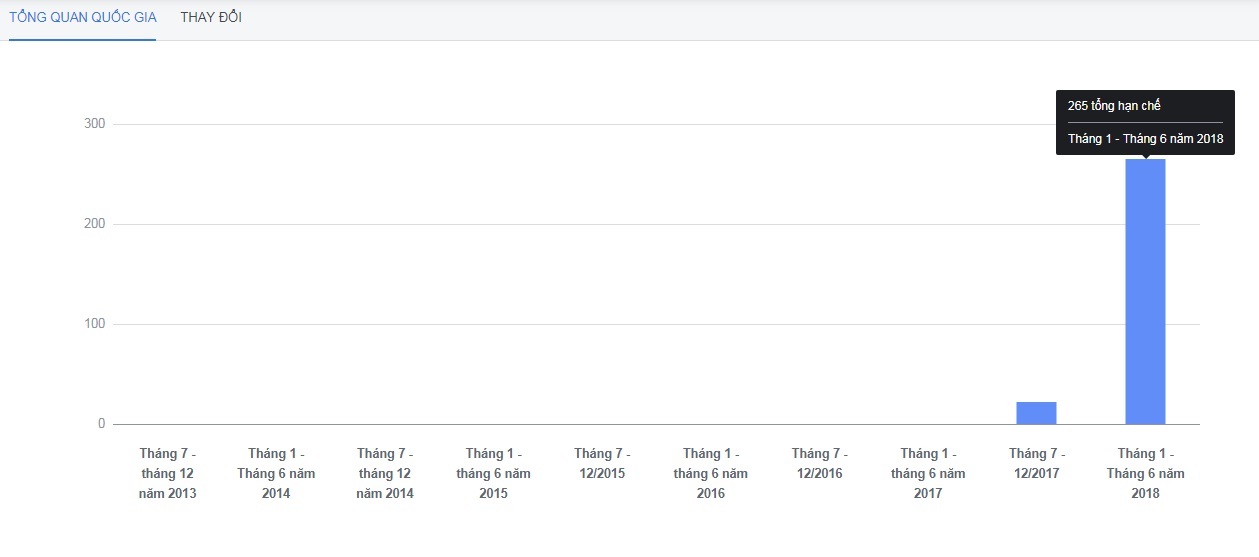Click the 100 value on y-axis
Image resolution: width=1259 pixels, height=557 pixels.
[x=94, y=324]
